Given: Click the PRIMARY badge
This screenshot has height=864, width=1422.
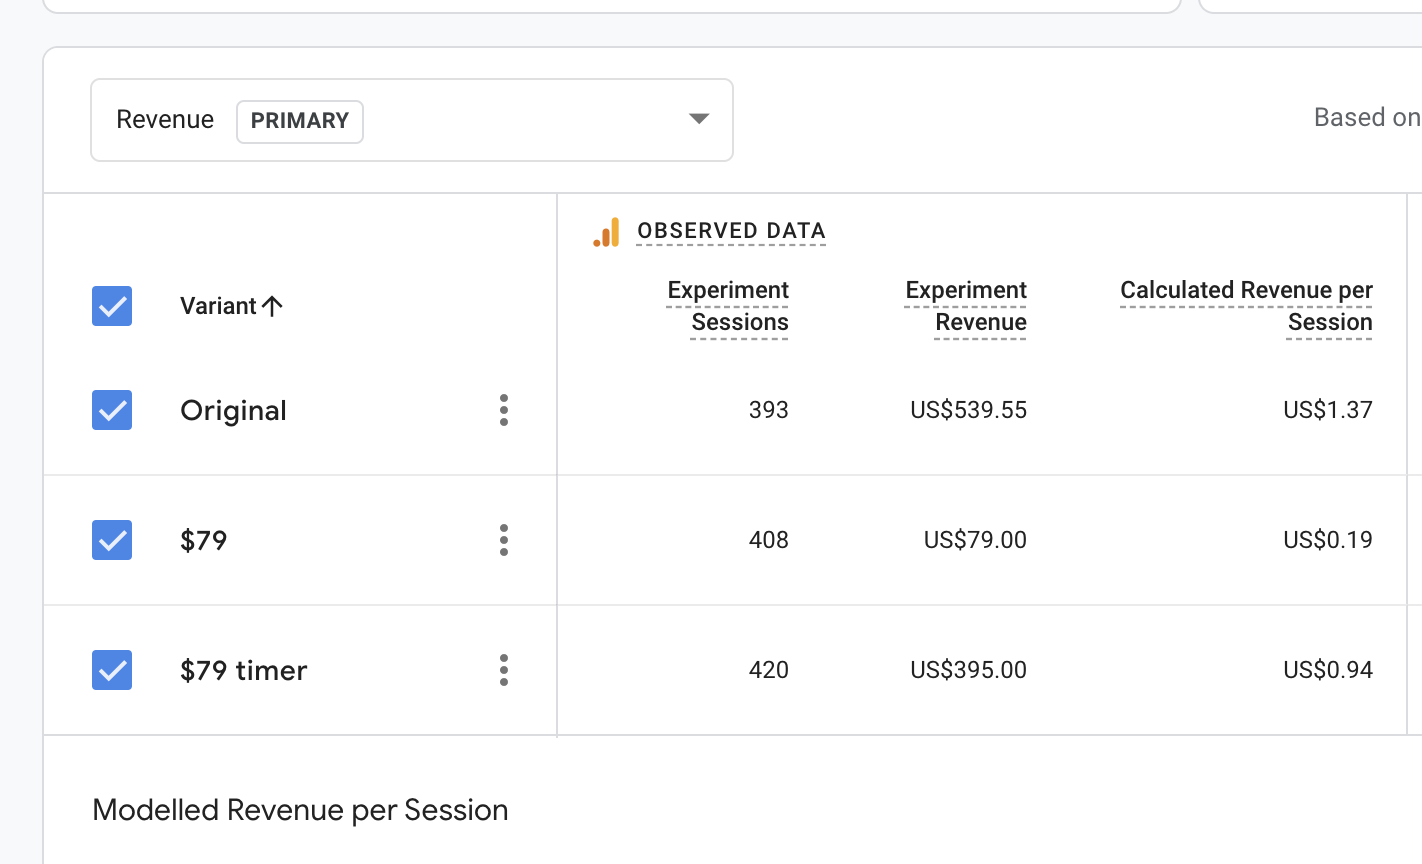Looking at the screenshot, I should pos(300,121).
